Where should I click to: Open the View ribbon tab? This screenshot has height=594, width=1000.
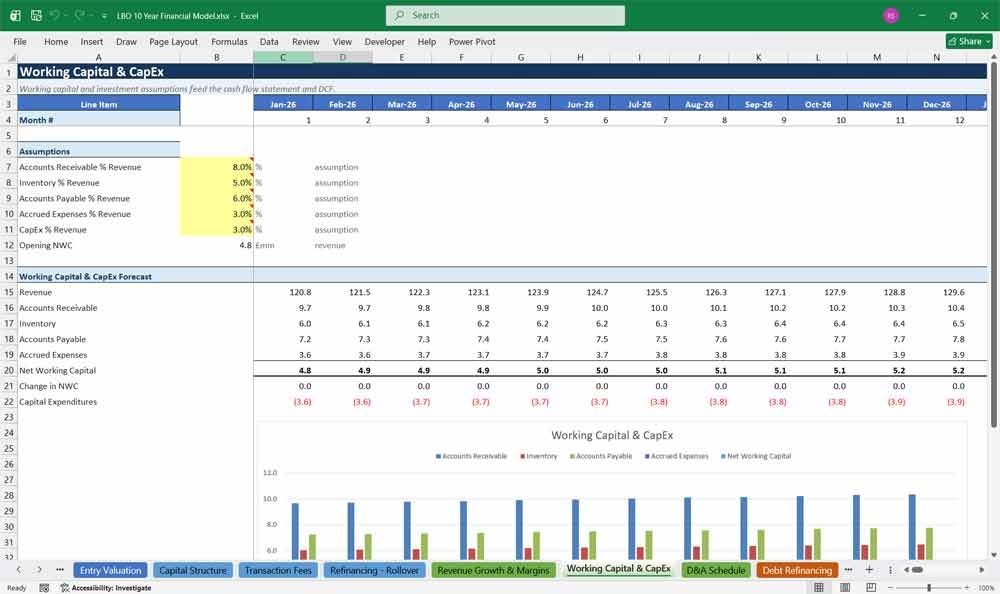342,41
